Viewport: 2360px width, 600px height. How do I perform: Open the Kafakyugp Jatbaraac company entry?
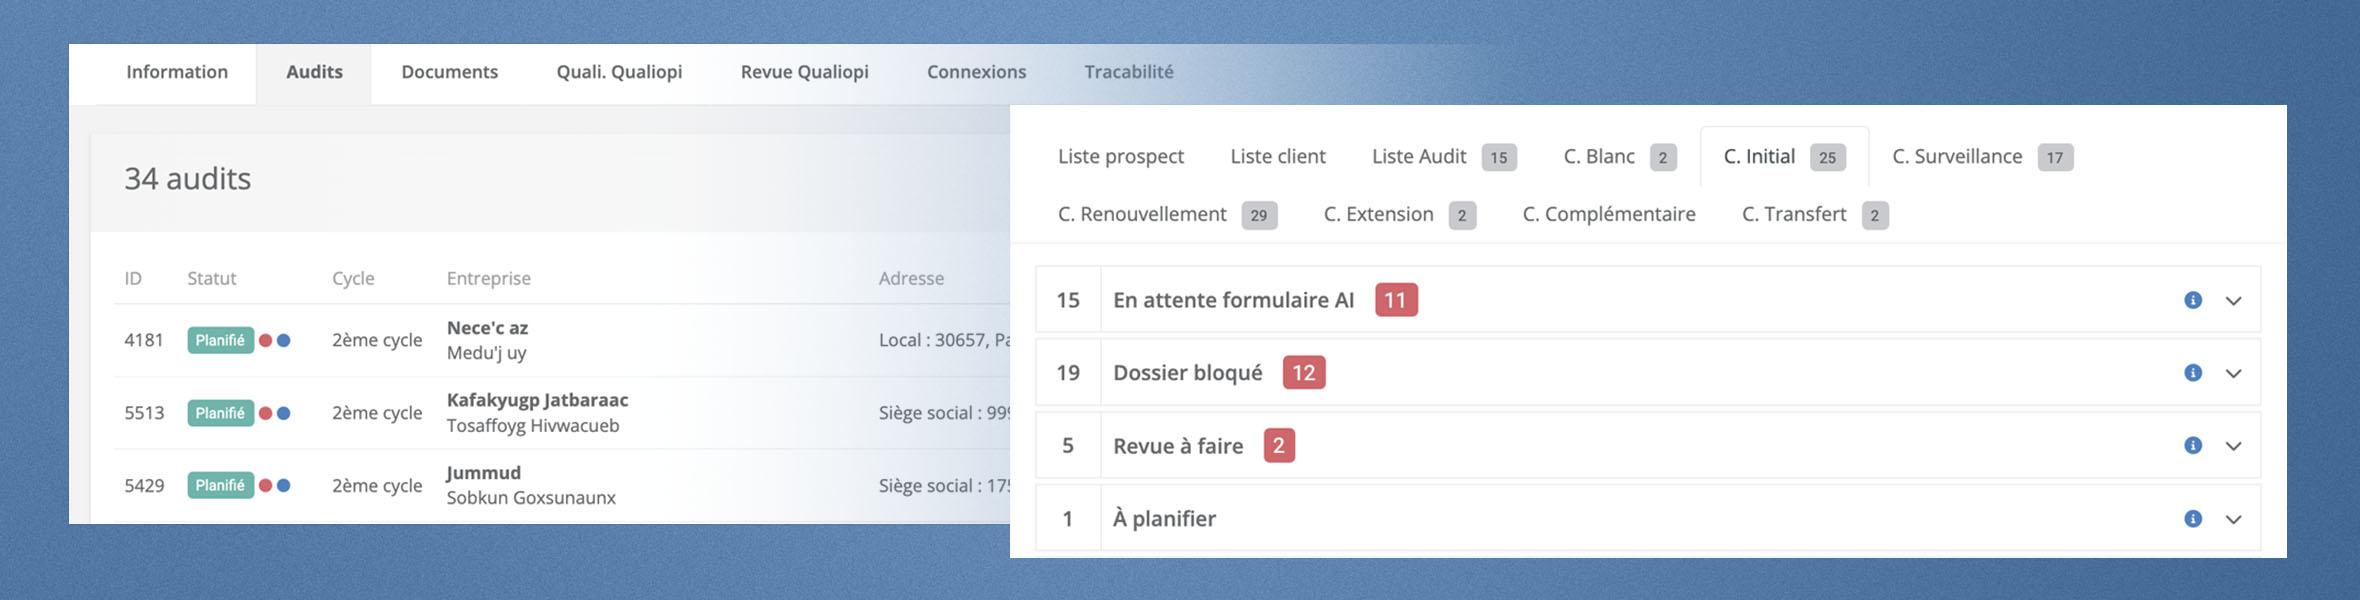(537, 400)
